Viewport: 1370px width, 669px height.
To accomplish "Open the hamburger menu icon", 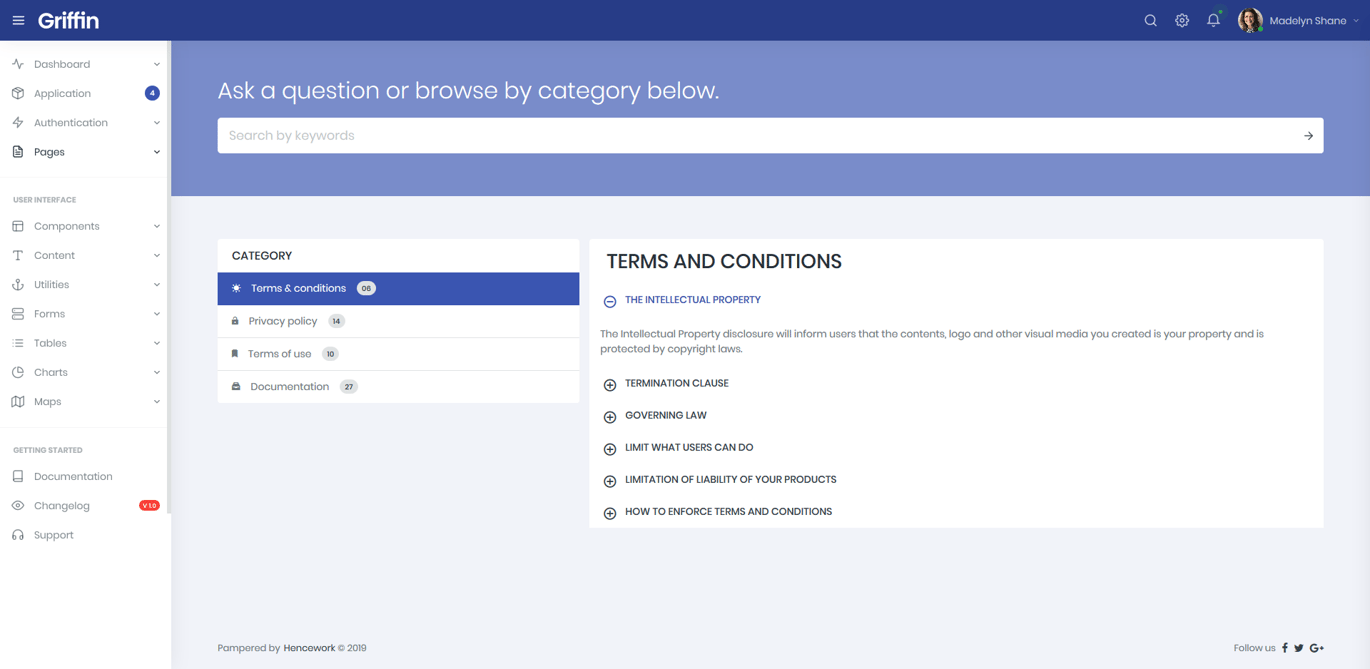I will [x=18, y=20].
